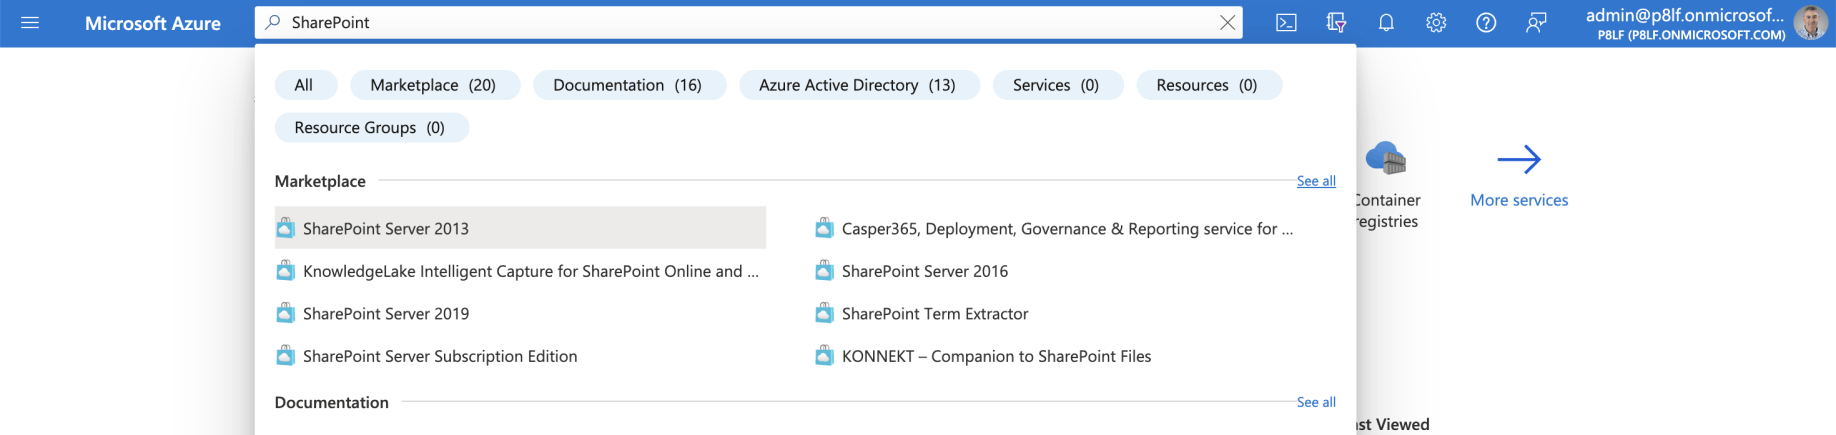Click See all for Documentation

pyautogui.click(x=1315, y=402)
